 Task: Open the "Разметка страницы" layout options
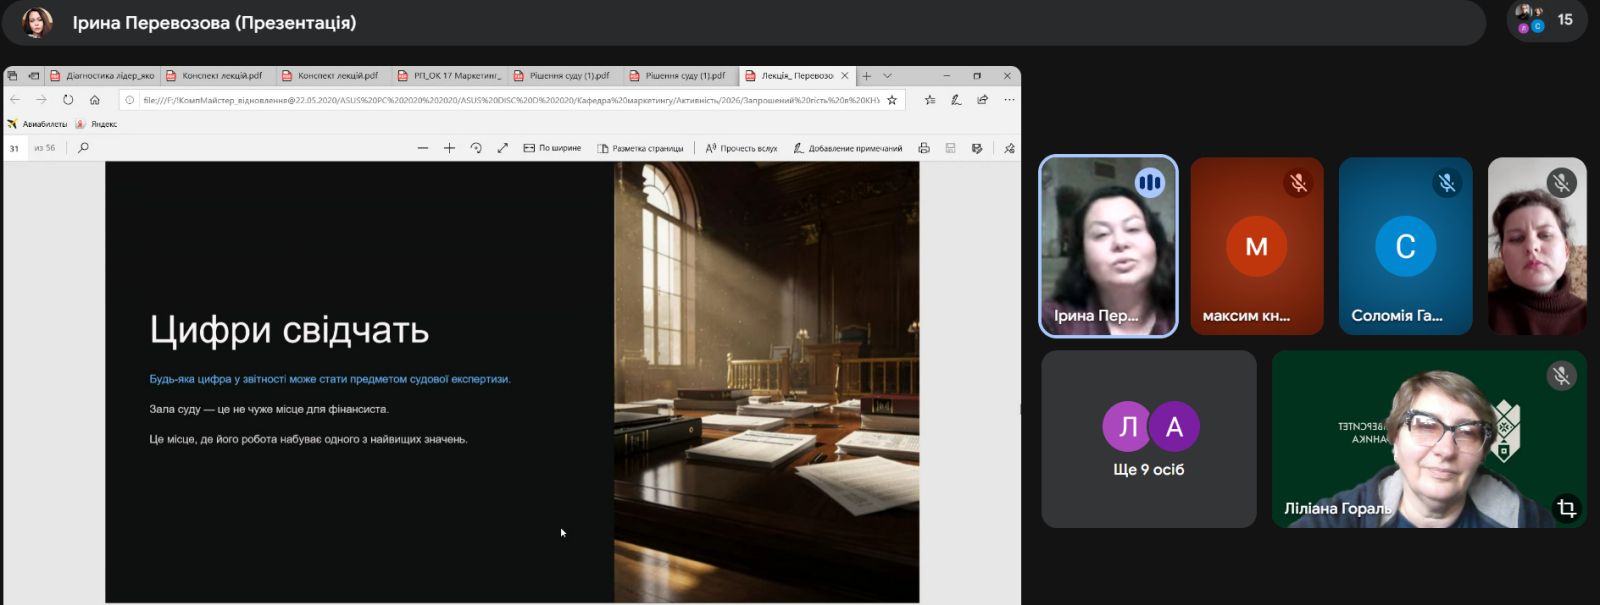[x=640, y=148]
